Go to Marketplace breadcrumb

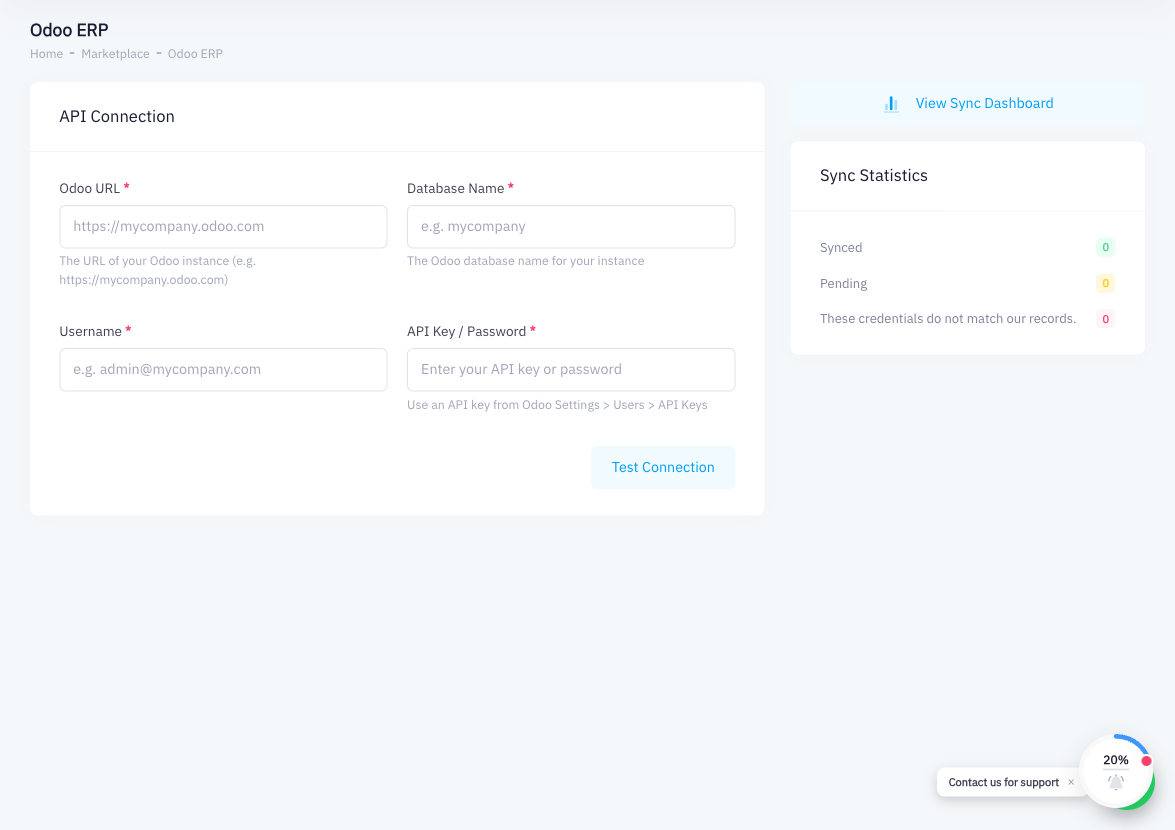[x=115, y=54]
